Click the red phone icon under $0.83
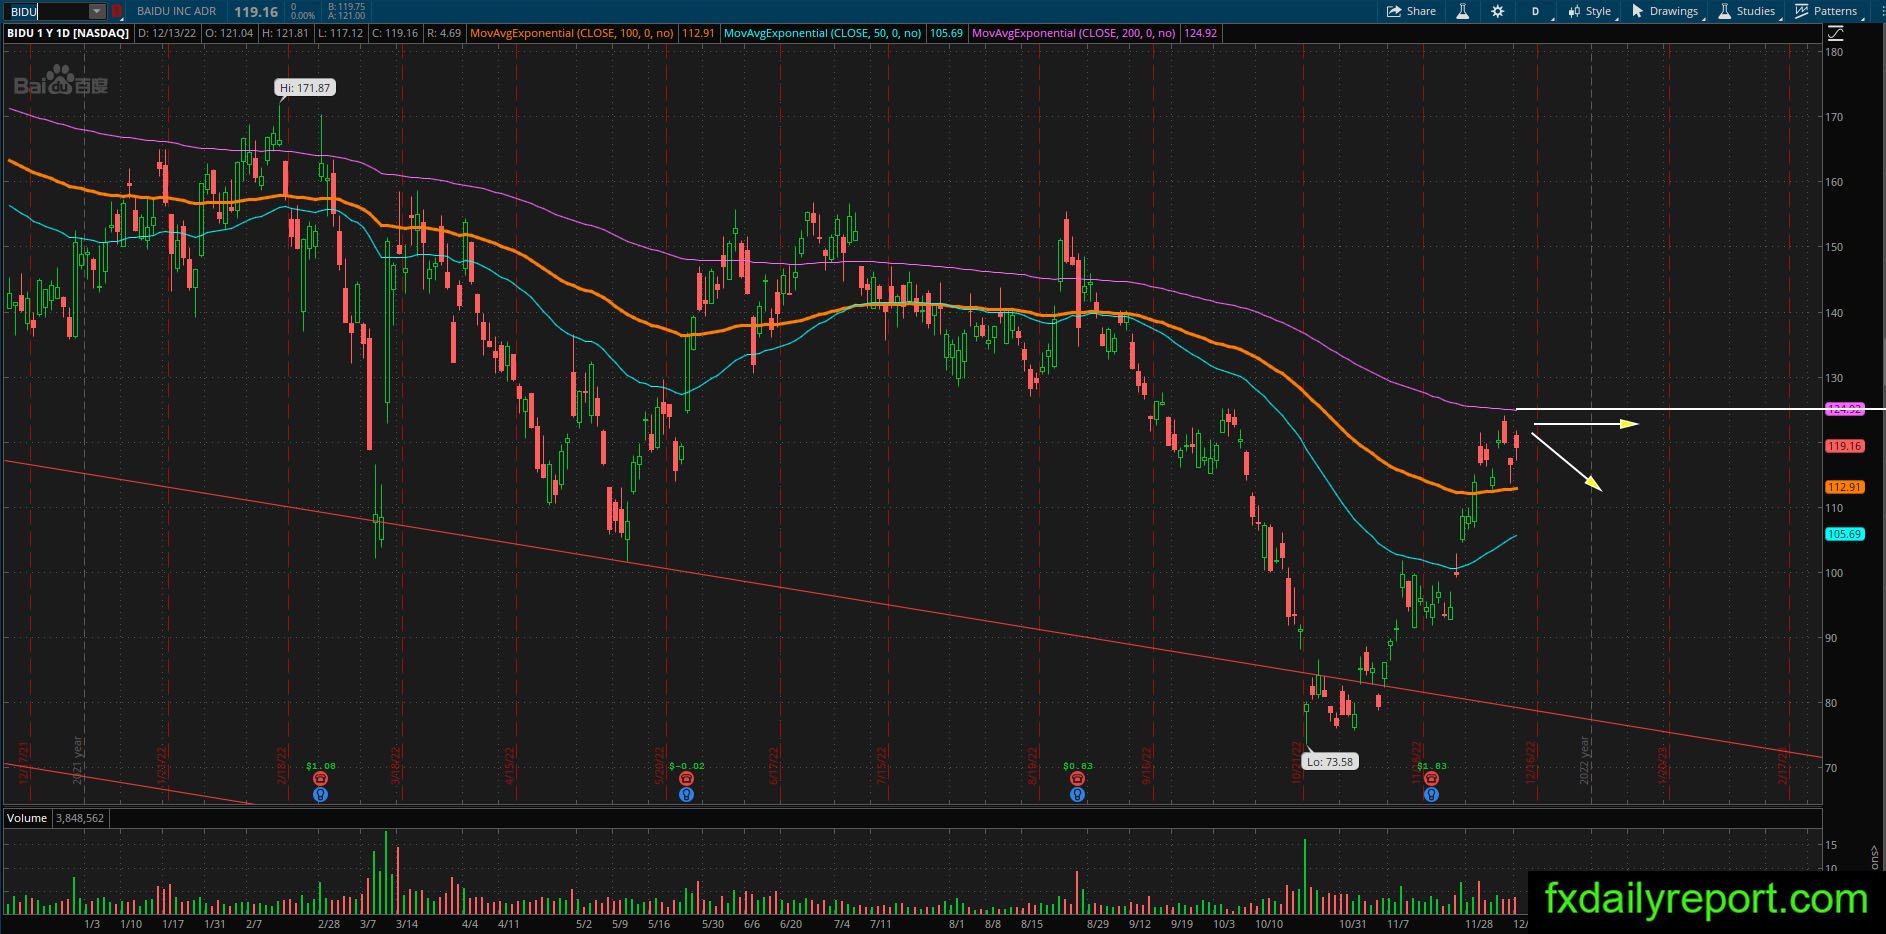1886x934 pixels. click(1077, 779)
